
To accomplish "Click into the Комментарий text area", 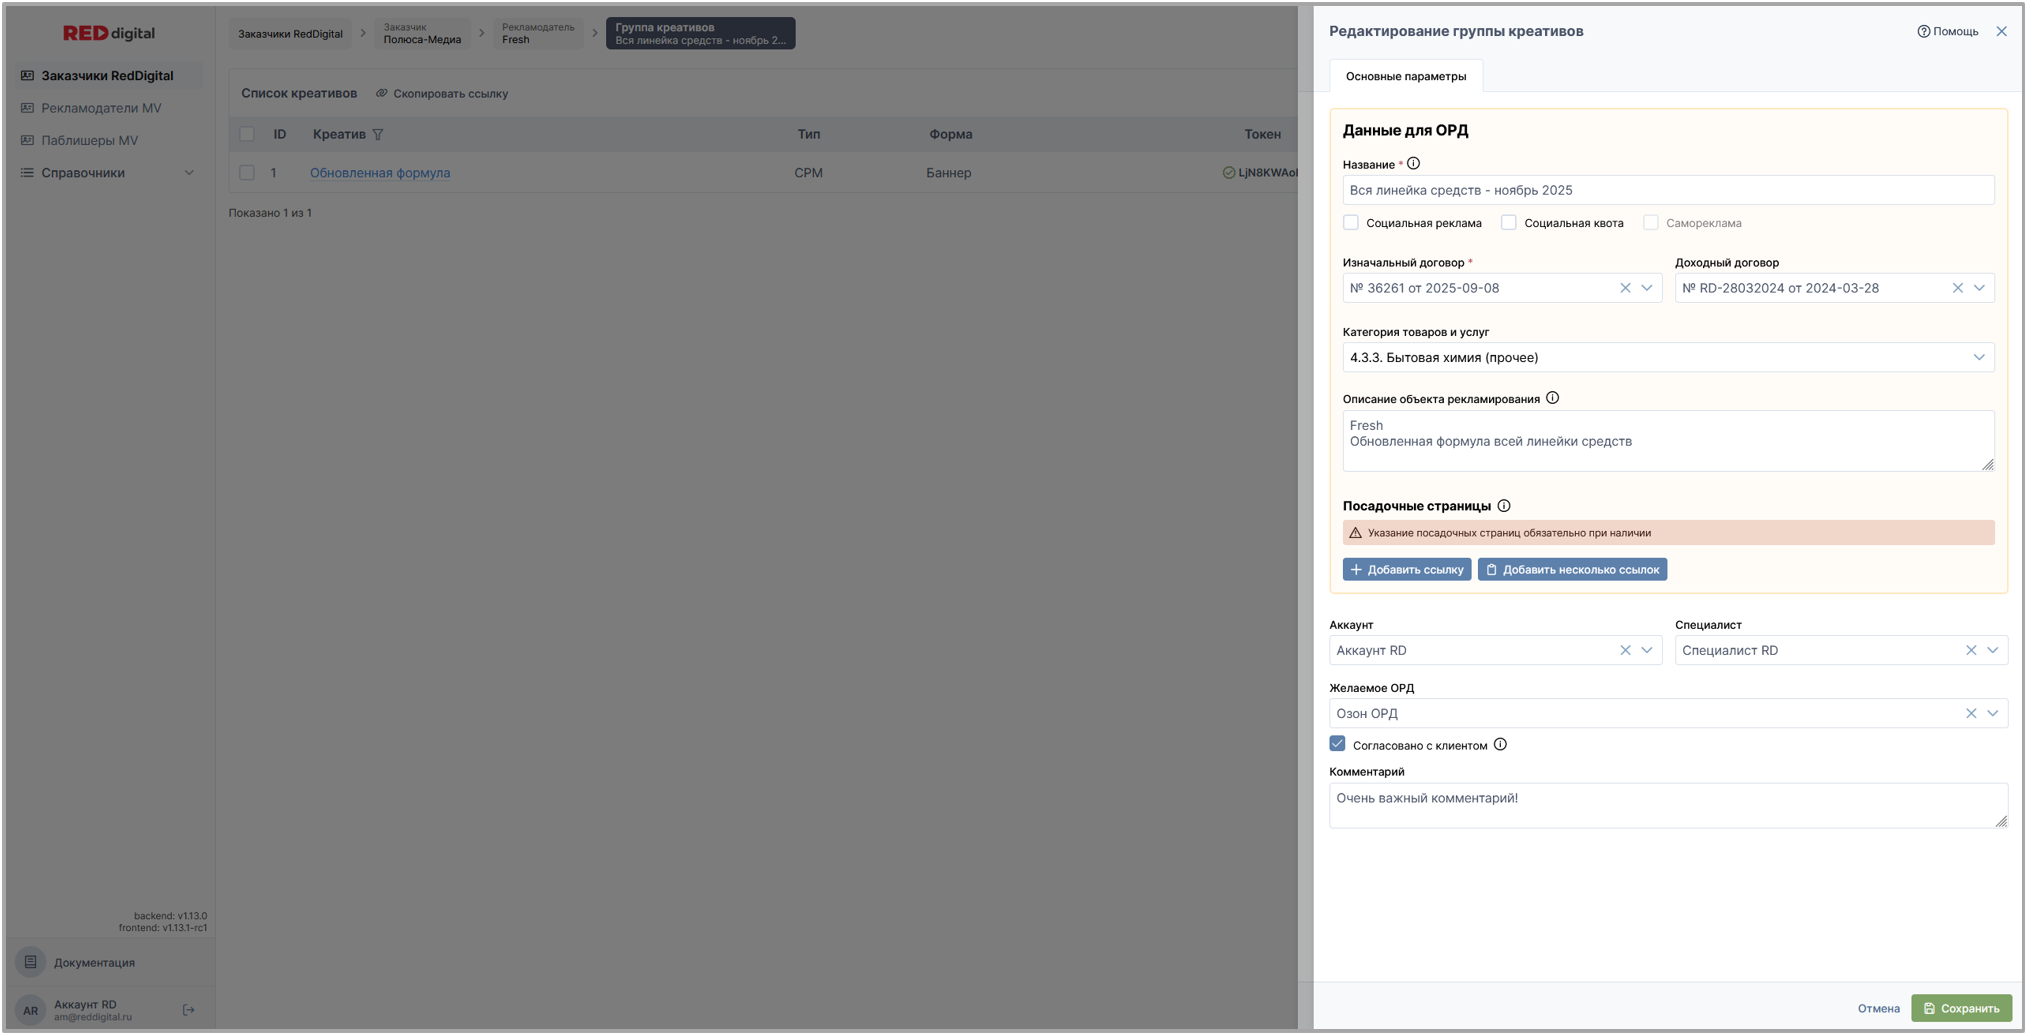I will (x=1666, y=806).
